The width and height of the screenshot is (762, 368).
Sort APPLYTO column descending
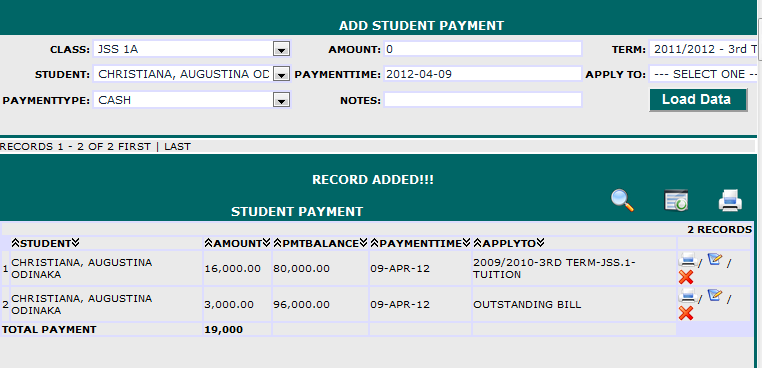pos(540,243)
